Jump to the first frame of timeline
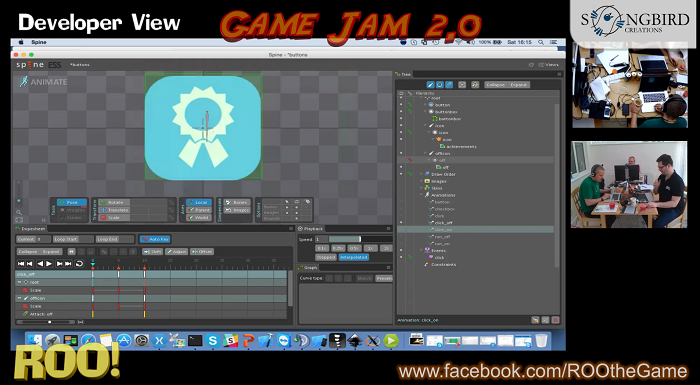This screenshot has height=385, width=700. point(21,264)
